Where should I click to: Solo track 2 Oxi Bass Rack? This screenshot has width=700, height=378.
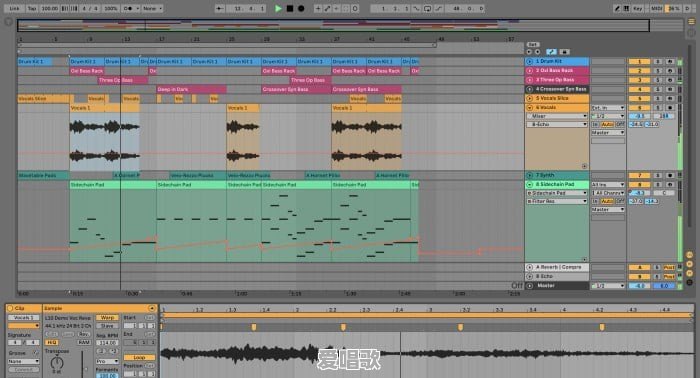click(x=657, y=71)
